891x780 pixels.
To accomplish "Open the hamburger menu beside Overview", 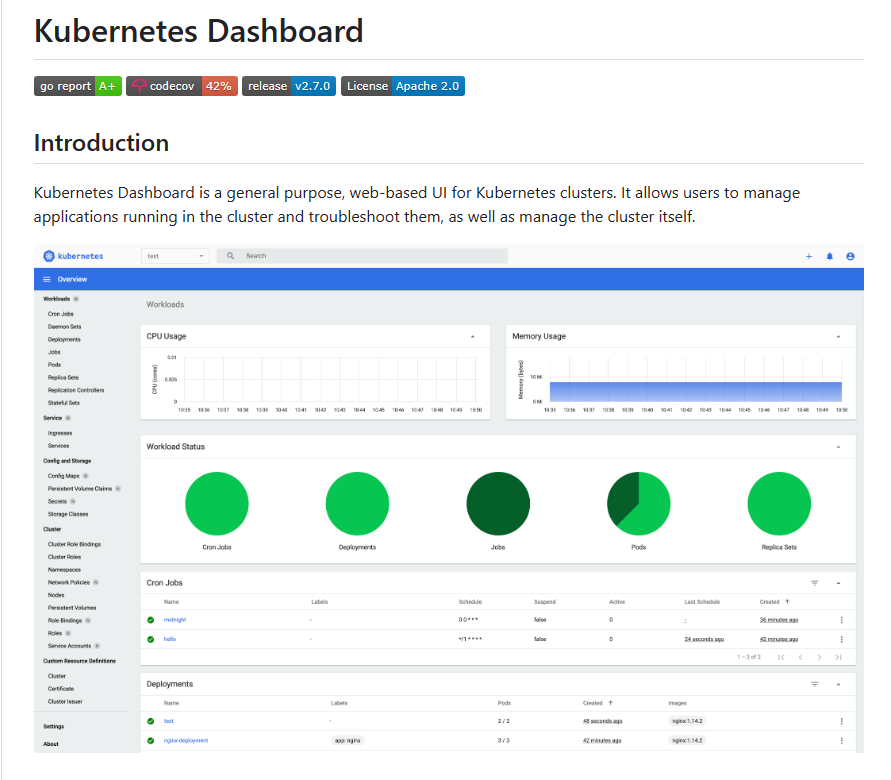I will 47,279.
